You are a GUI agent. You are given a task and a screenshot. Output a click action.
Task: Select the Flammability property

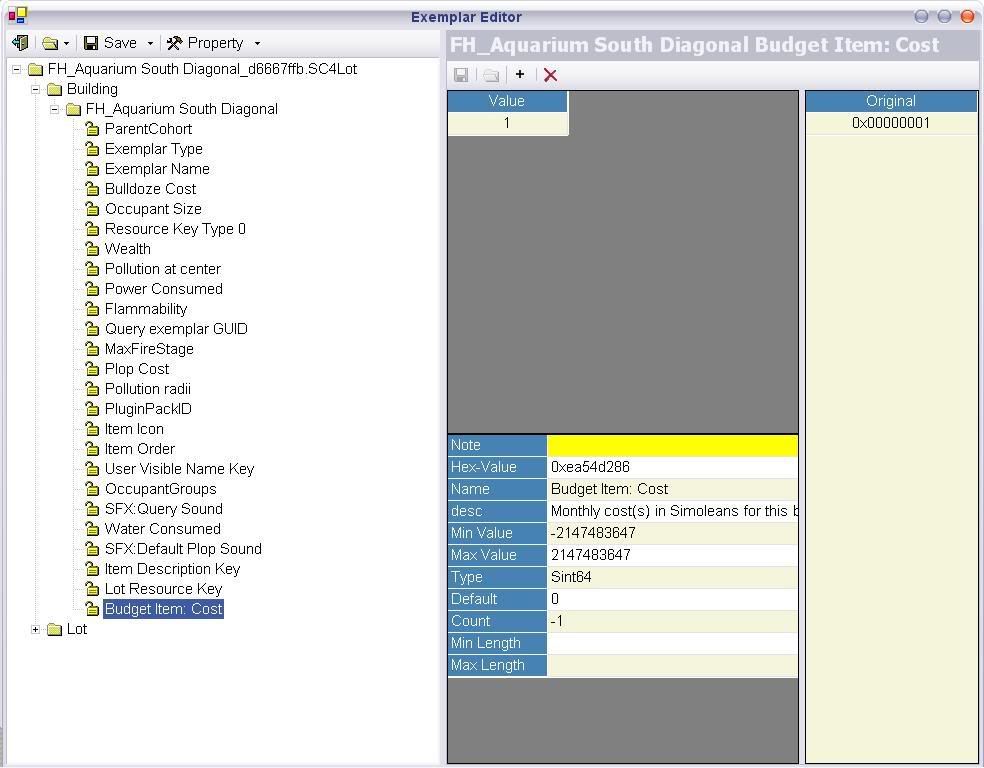click(x=146, y=309)
